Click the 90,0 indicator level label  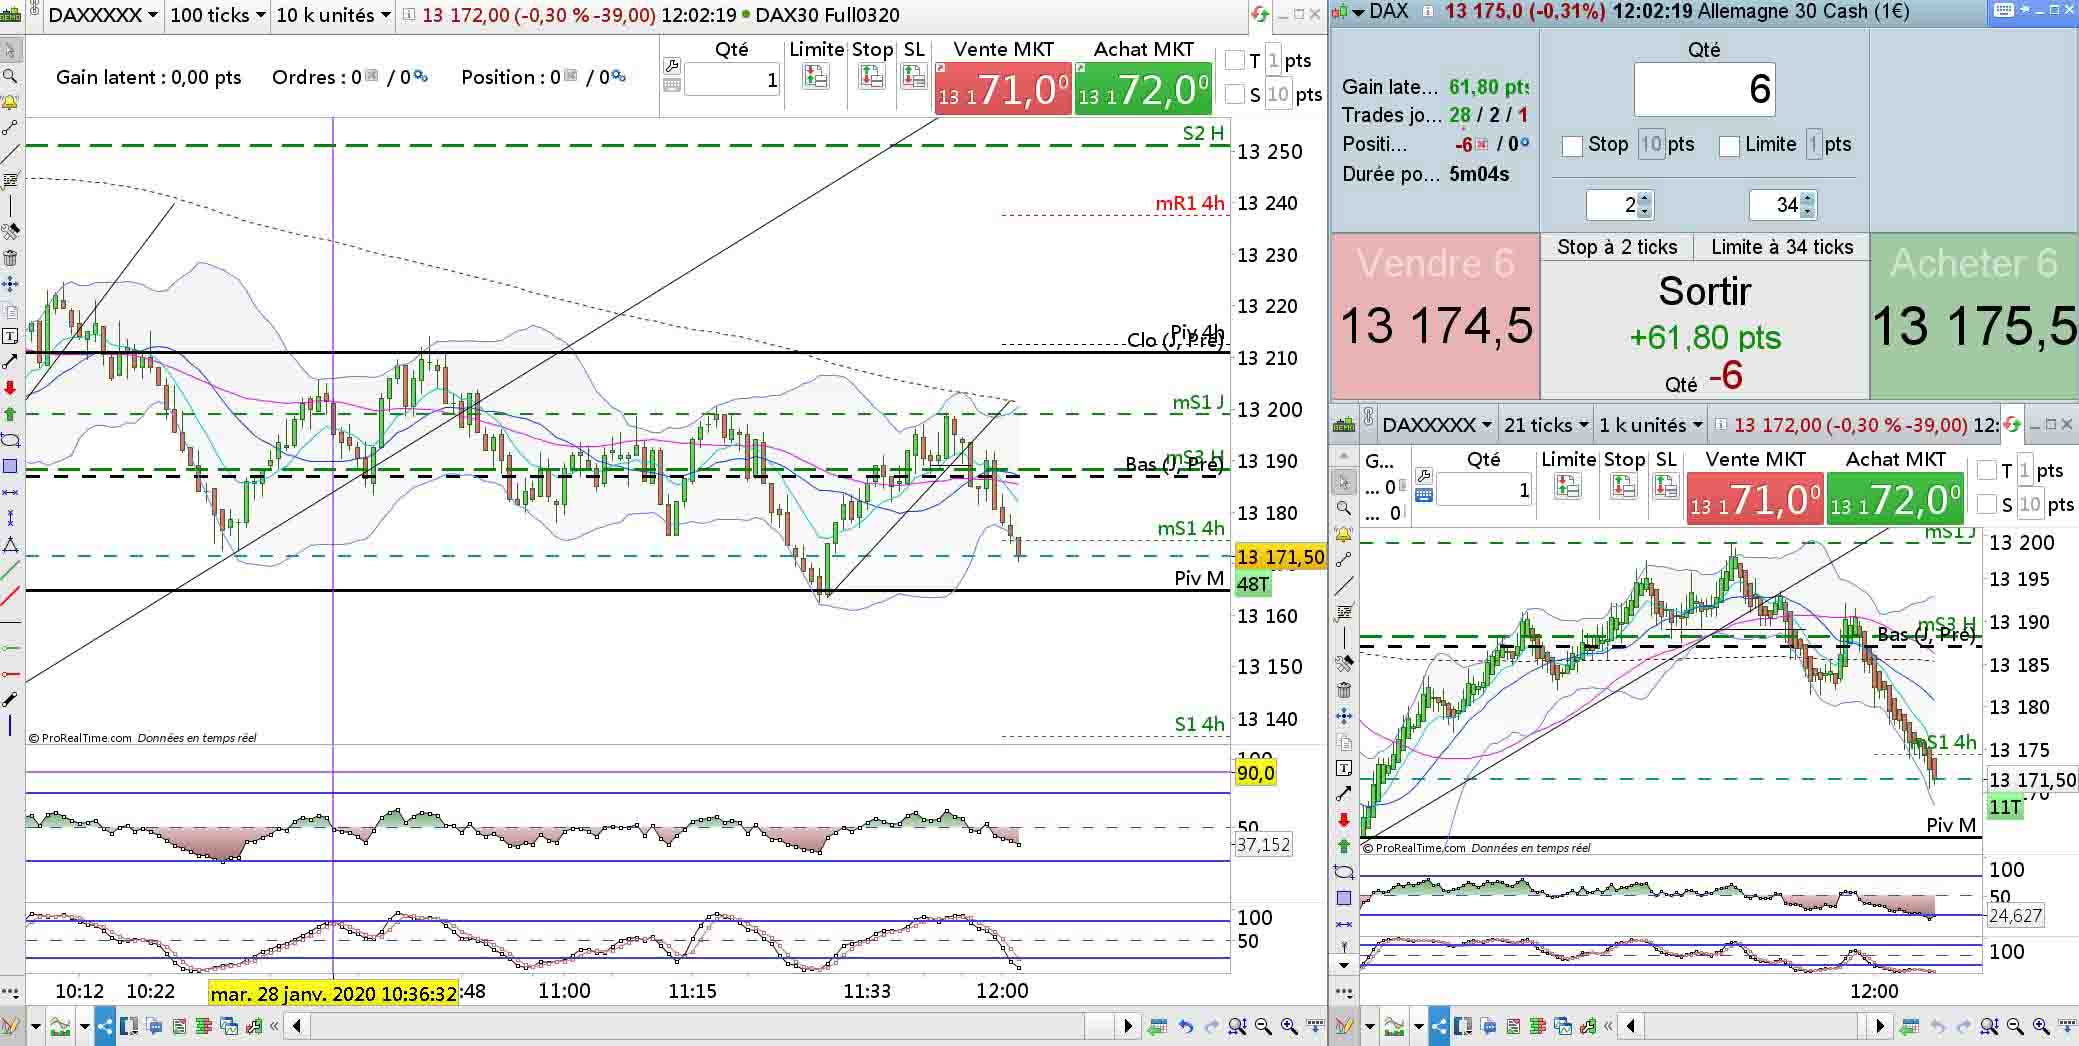[x=1256, y=773]
